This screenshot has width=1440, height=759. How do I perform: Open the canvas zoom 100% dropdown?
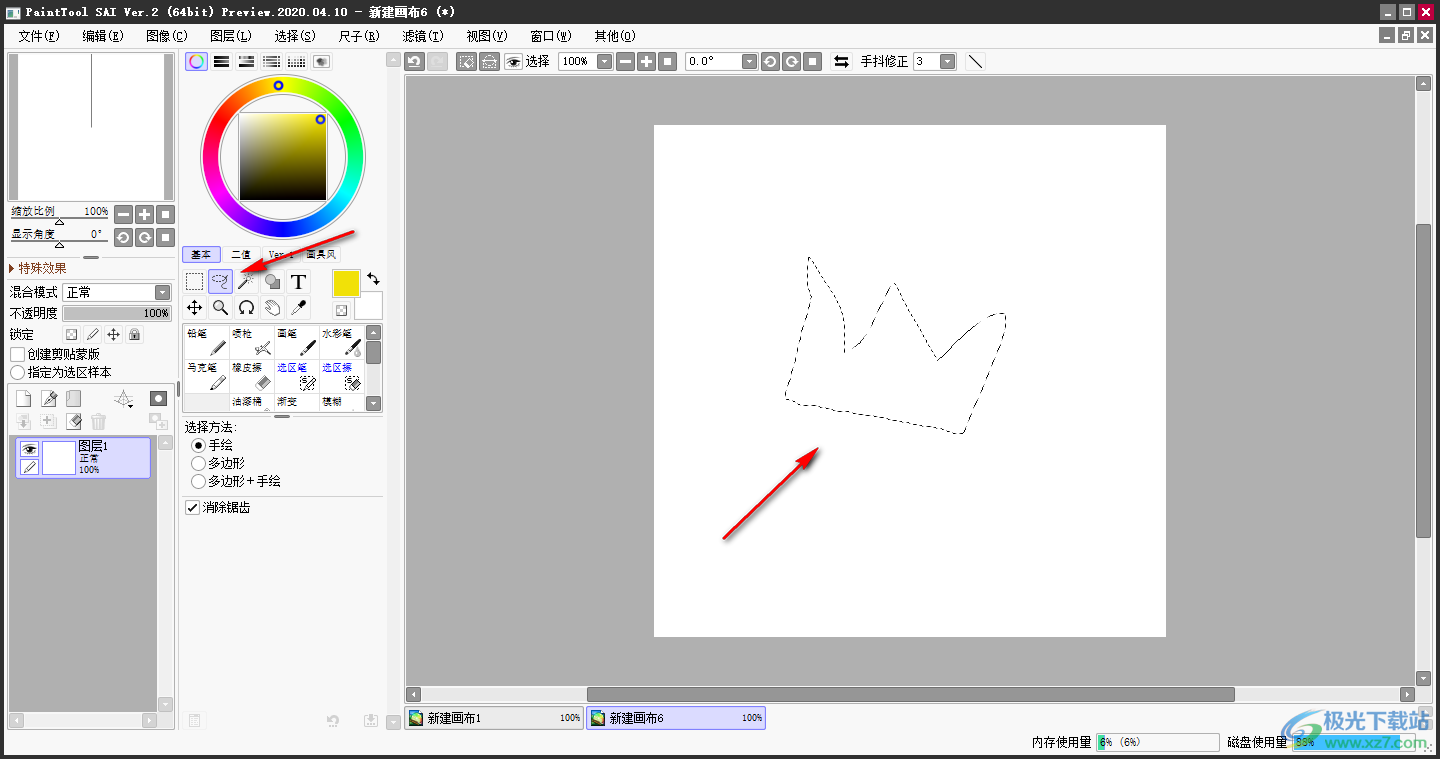click(604, 61)
